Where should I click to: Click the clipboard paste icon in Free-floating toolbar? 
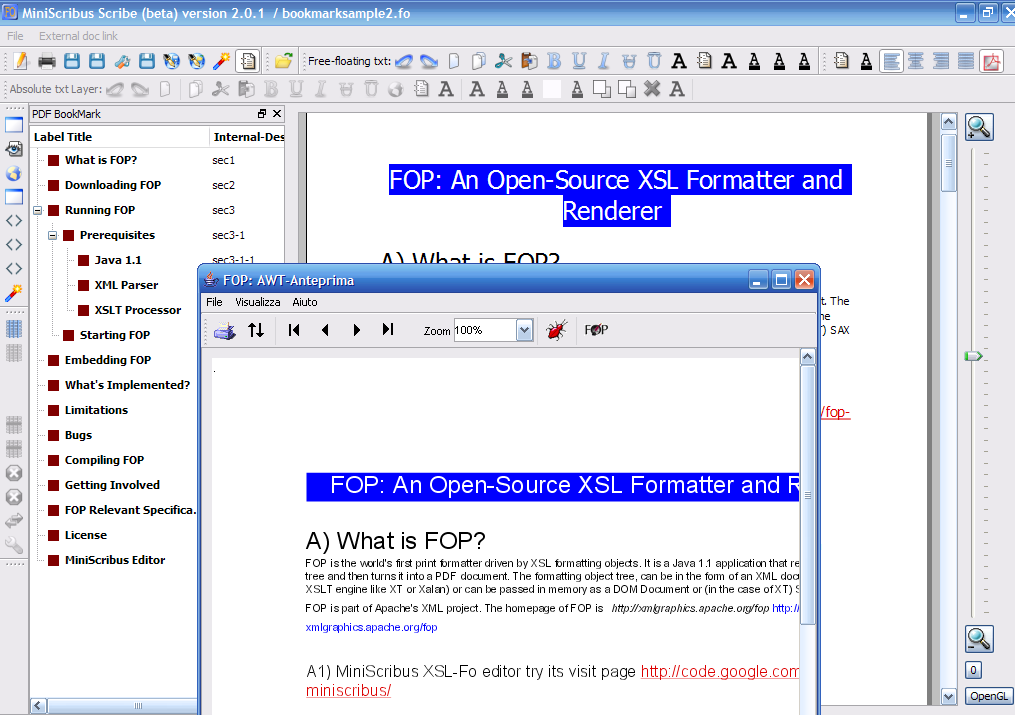[x=529, y=61]
